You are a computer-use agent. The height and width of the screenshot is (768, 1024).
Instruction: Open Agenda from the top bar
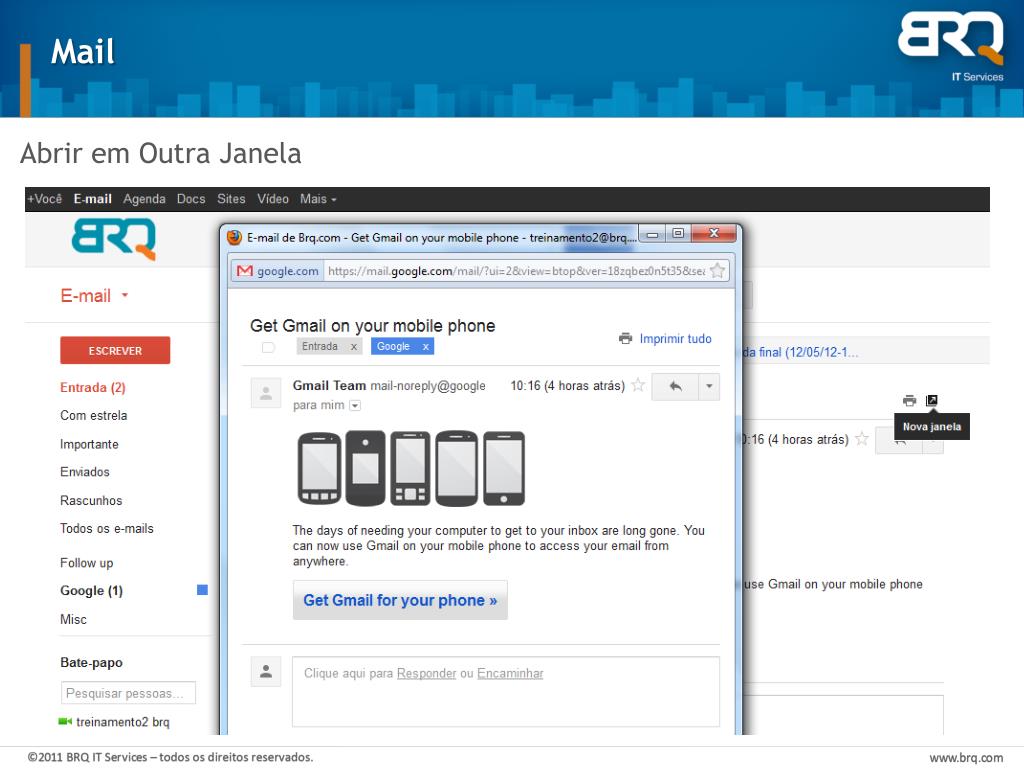pos(144,199)
